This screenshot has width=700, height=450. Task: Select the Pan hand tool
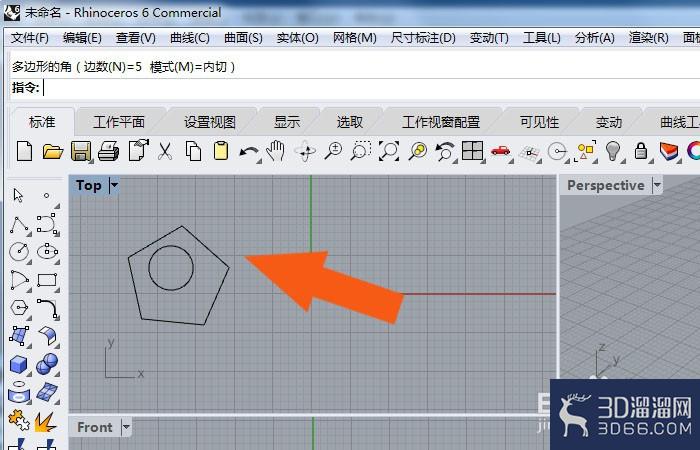[275, 151]
